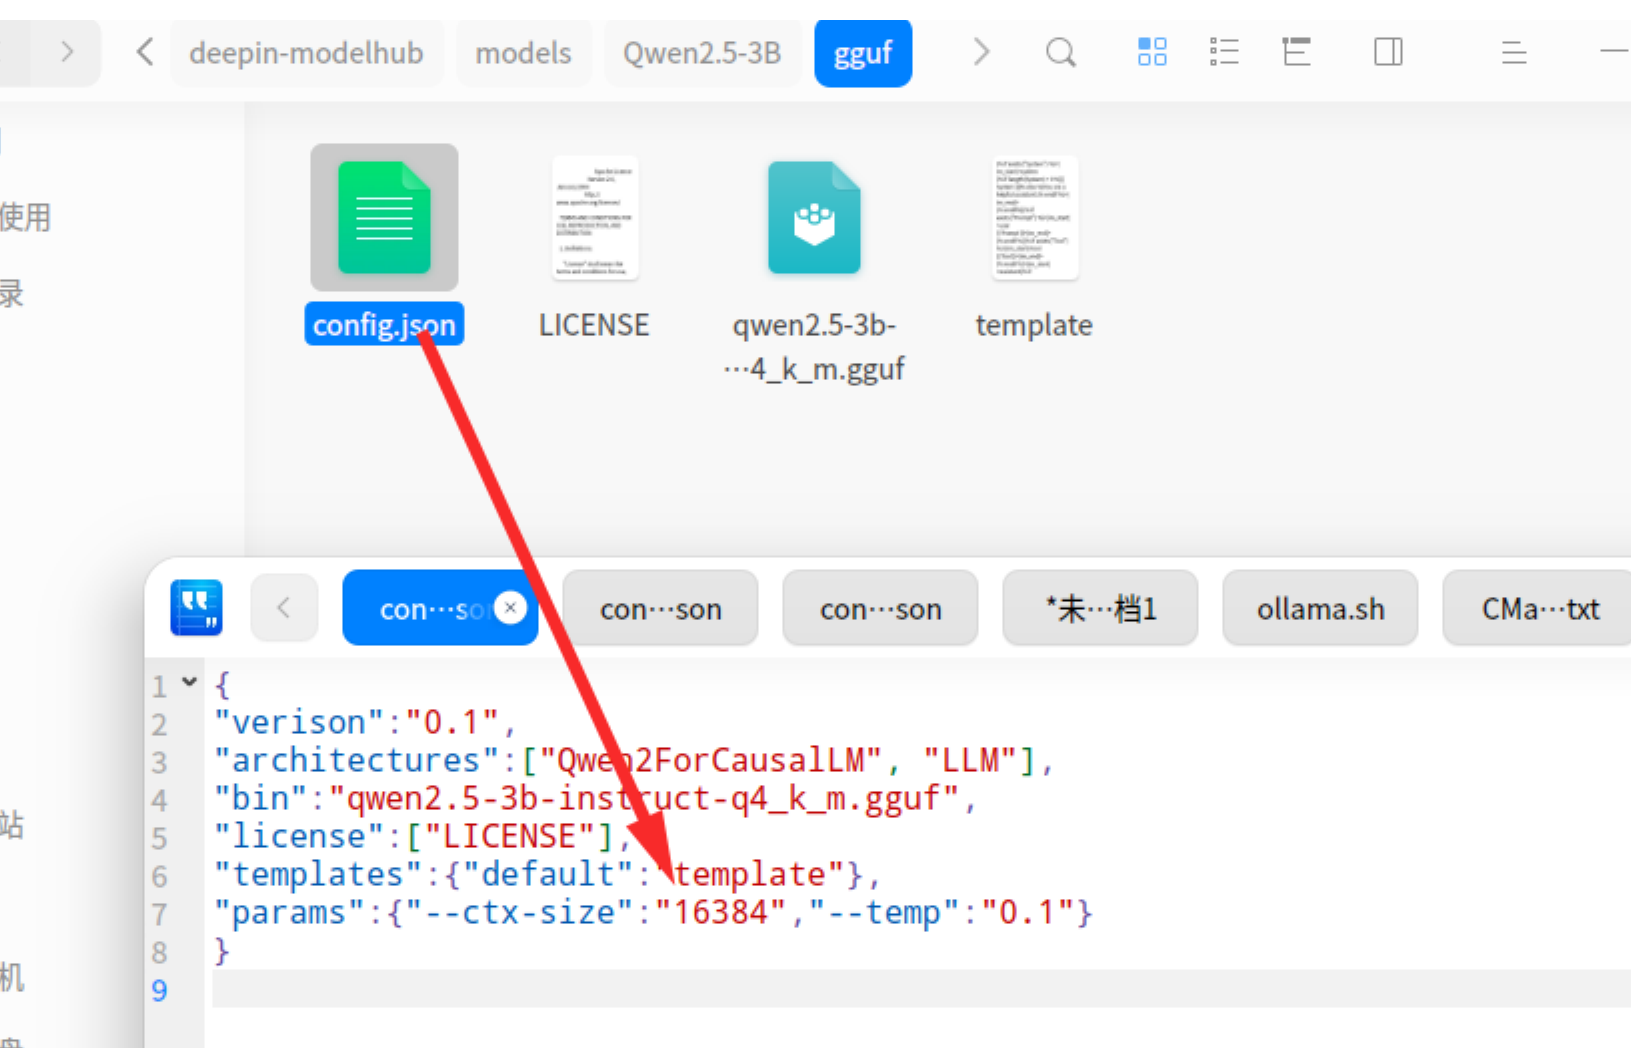The image size is (1631, 1048).
Task: Expand breadcrumb with right chevron after gguf
Action: 981,52
